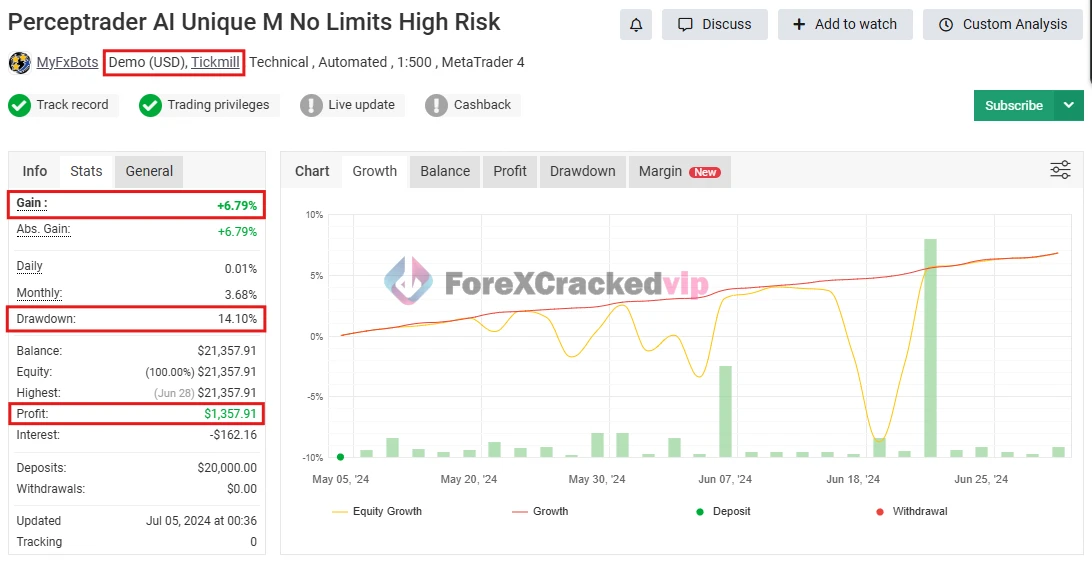
Task: Click the Abs. Gain label
Action: coord(43,229)
